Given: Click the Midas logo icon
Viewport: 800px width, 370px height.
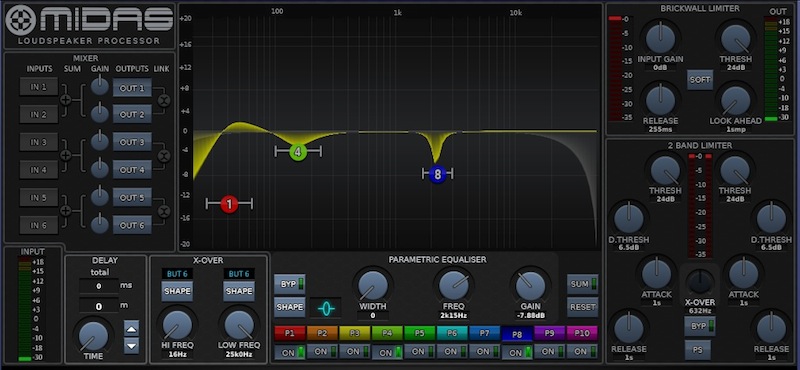Looking at the screenshot, I should click(x=21, y=20).
